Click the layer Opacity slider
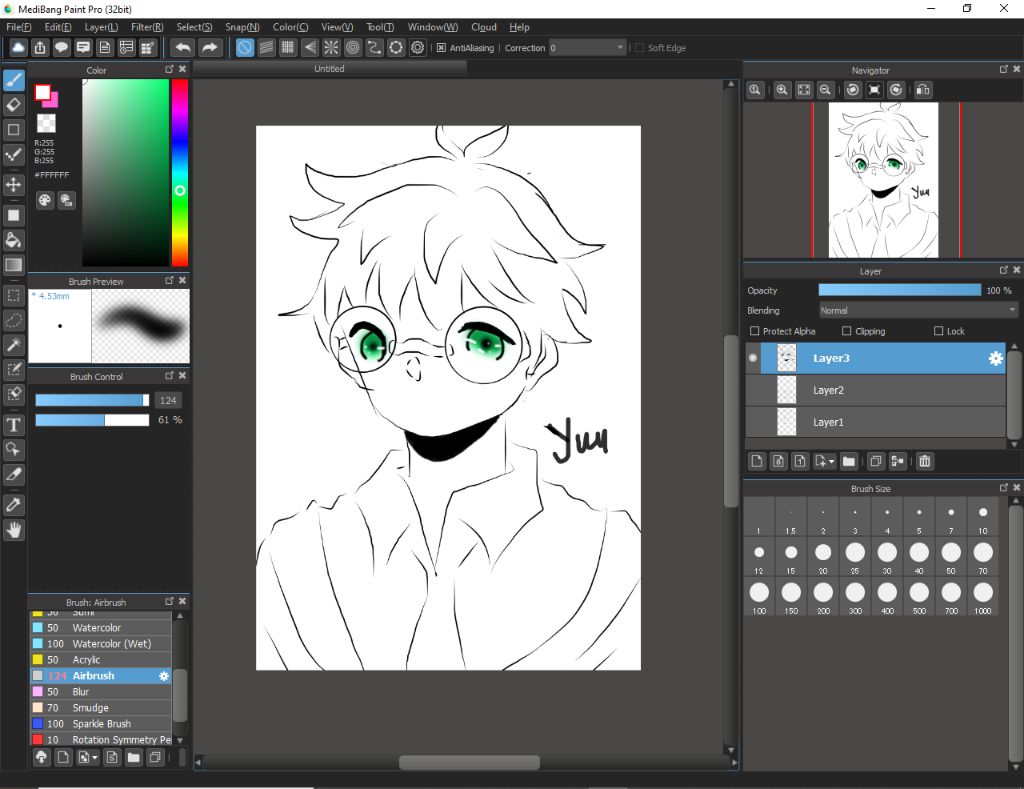The image size is (1024, 789). click(899, 290)
